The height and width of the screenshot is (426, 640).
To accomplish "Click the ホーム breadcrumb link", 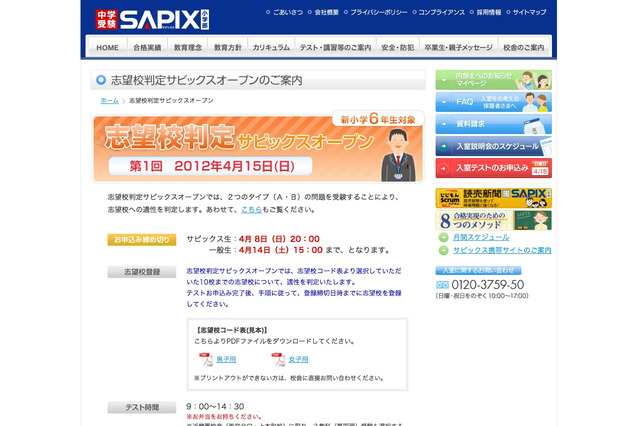I will [x=109, y=100].
